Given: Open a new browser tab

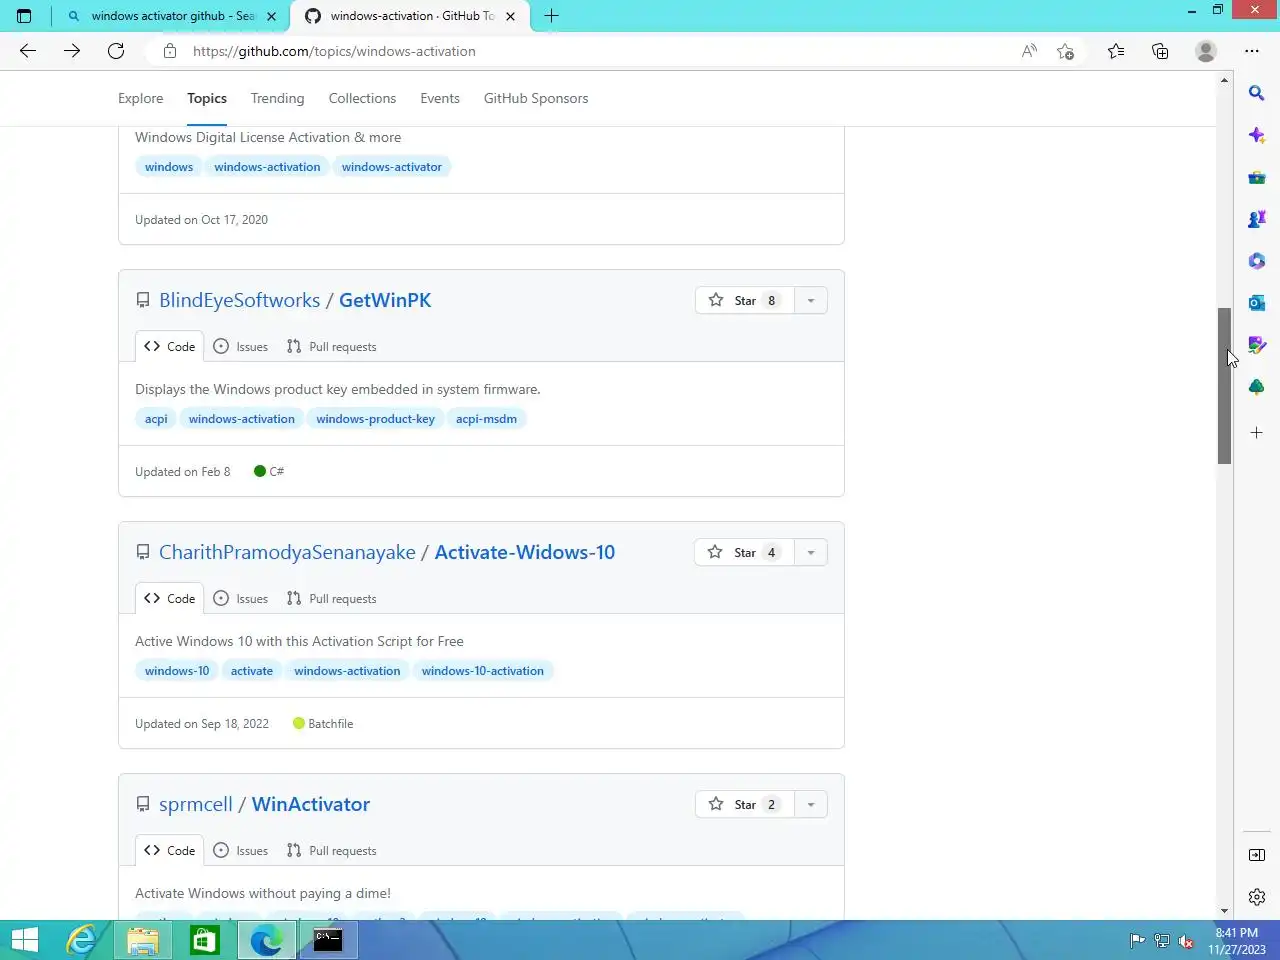Looking at the screenshot, I should (551, 16).
